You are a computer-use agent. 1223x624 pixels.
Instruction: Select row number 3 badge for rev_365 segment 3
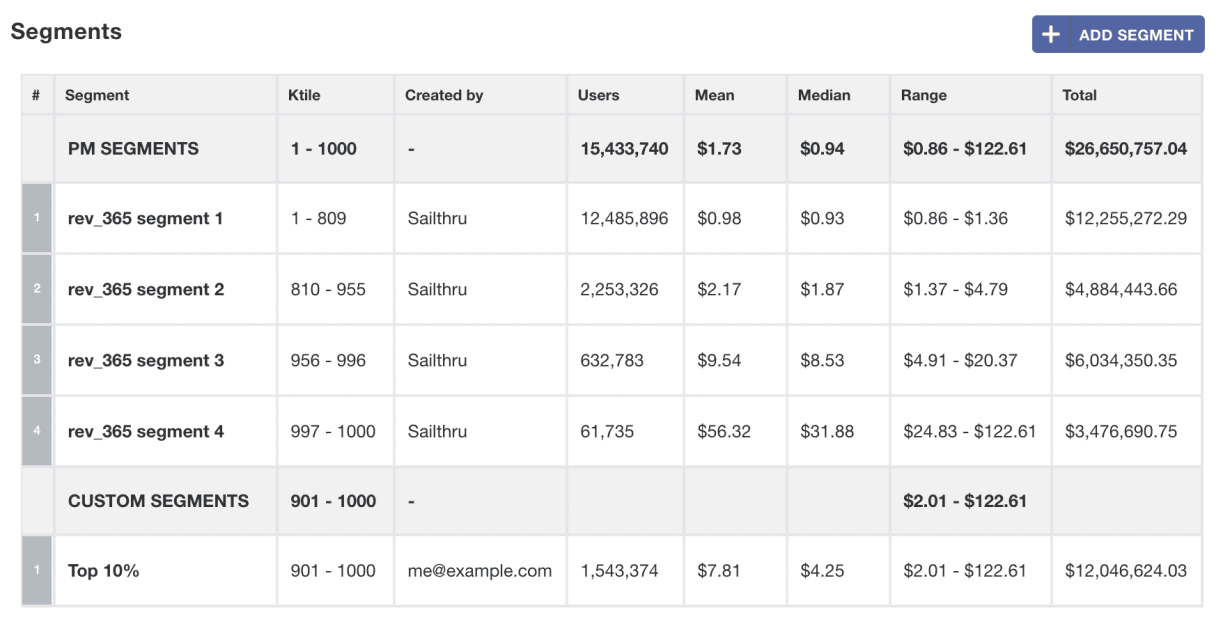pyautogui.click(x=37, y=360)
